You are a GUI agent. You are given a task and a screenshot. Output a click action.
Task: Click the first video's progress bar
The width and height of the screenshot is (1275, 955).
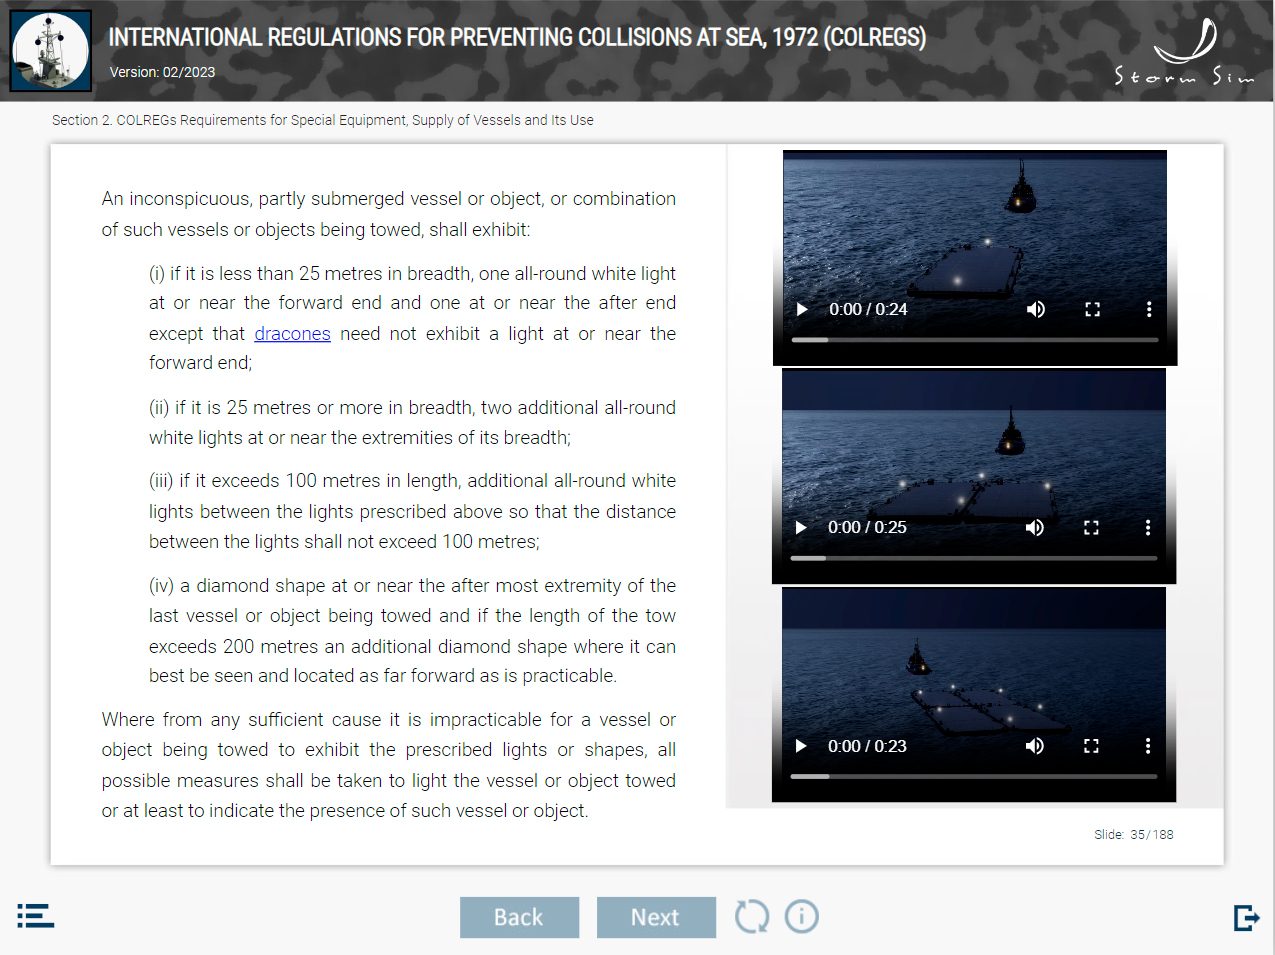tap(975, 340)
